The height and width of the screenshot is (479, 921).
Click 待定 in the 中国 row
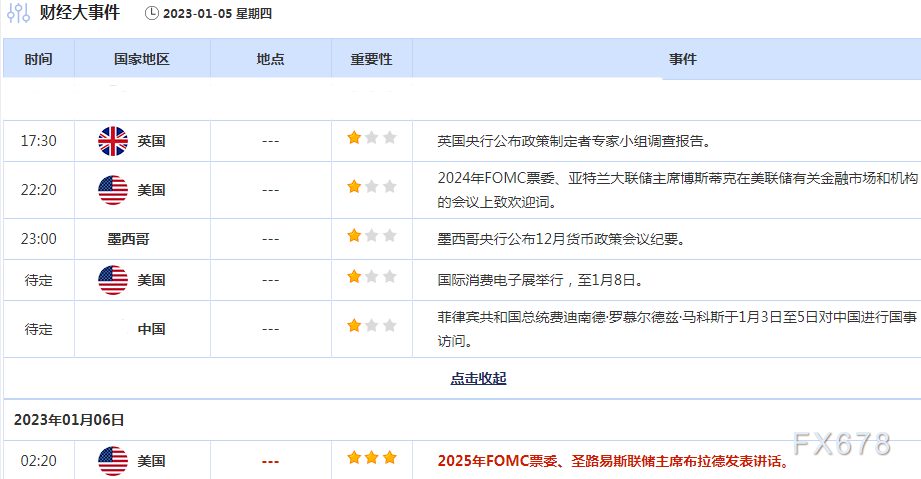(39, 329)
